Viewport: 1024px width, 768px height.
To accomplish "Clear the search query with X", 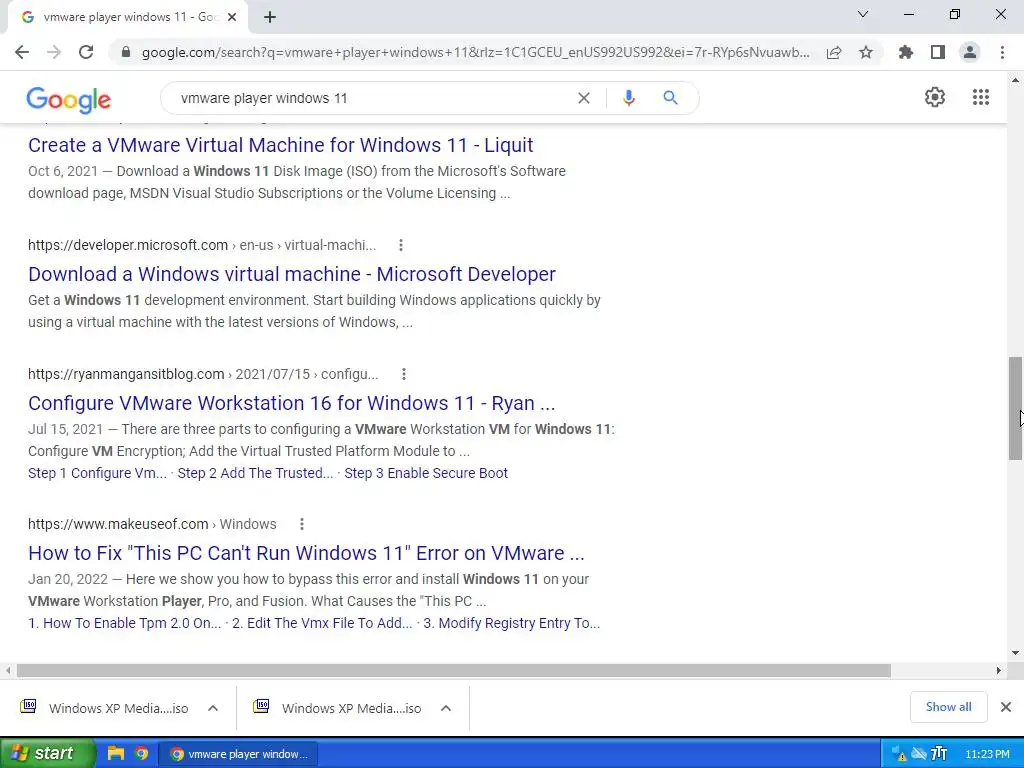I will [x=584, y=98].
